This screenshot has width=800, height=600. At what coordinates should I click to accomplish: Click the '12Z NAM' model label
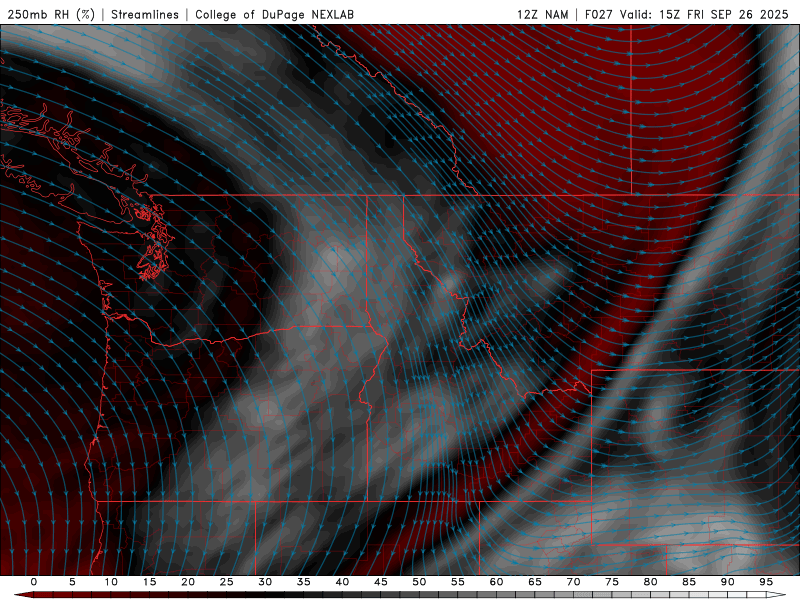coord(543,14)
